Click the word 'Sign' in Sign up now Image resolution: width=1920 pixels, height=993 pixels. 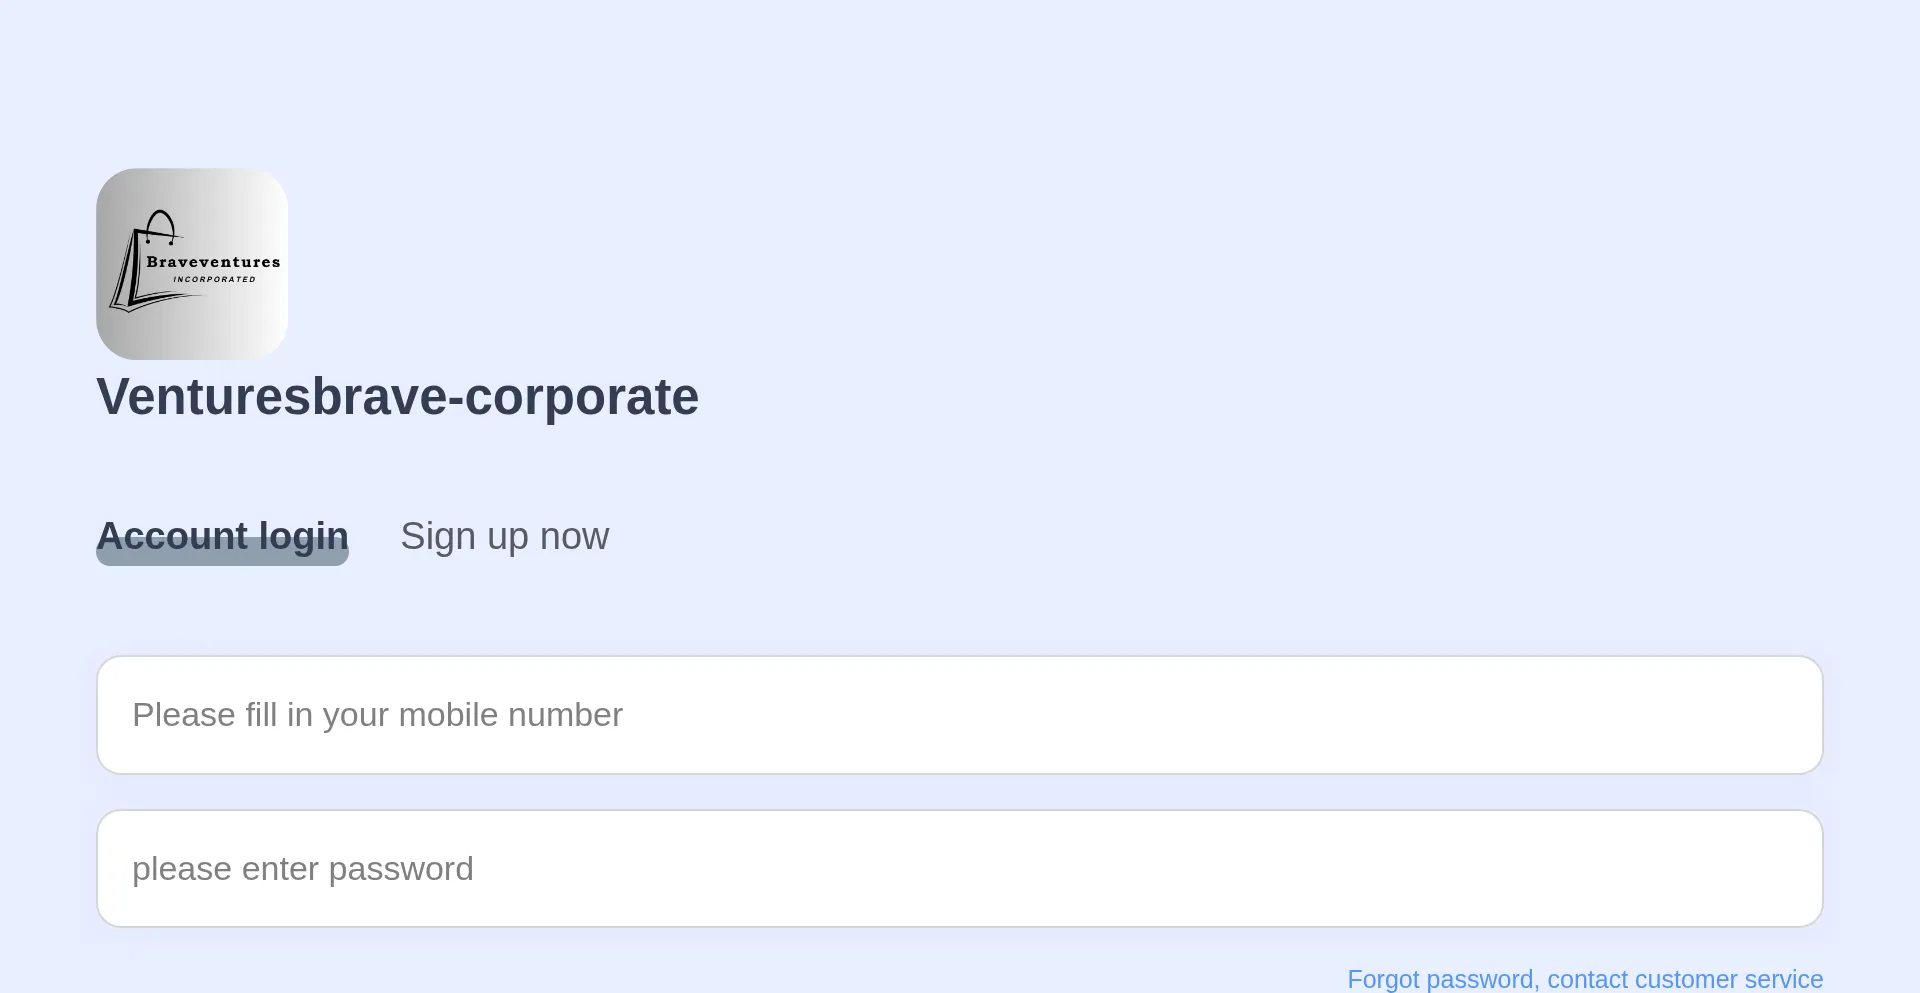pyautogui.click(x=437, y=537)
